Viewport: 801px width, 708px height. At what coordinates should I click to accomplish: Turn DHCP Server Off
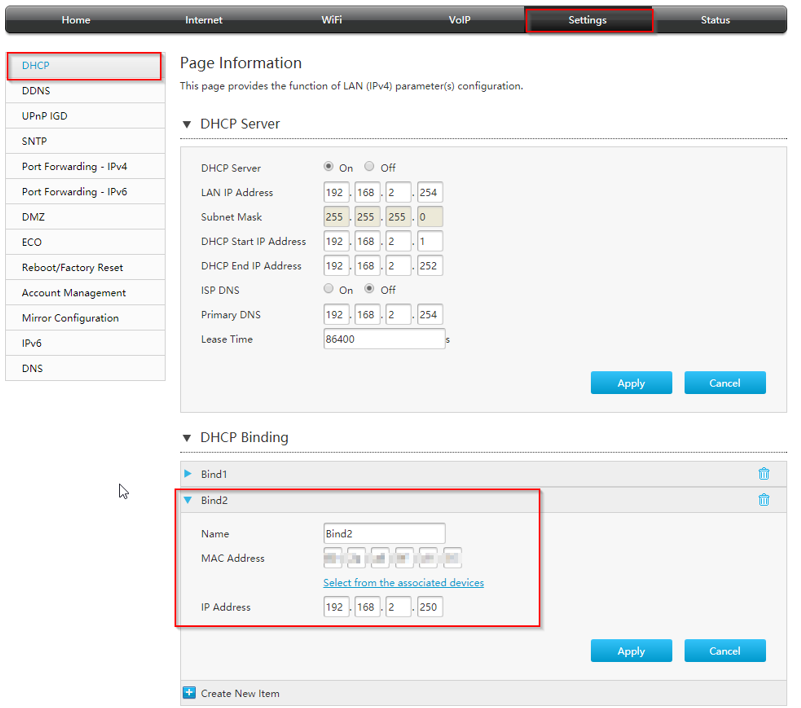point(370,167)
